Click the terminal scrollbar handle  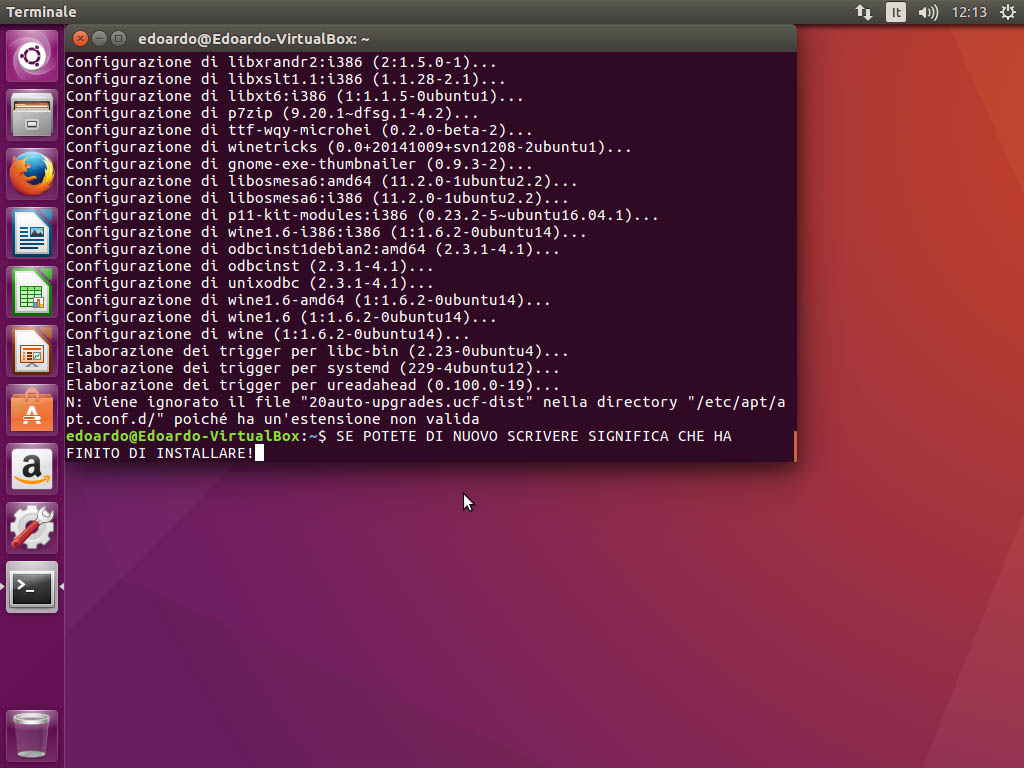pos(794,446)
